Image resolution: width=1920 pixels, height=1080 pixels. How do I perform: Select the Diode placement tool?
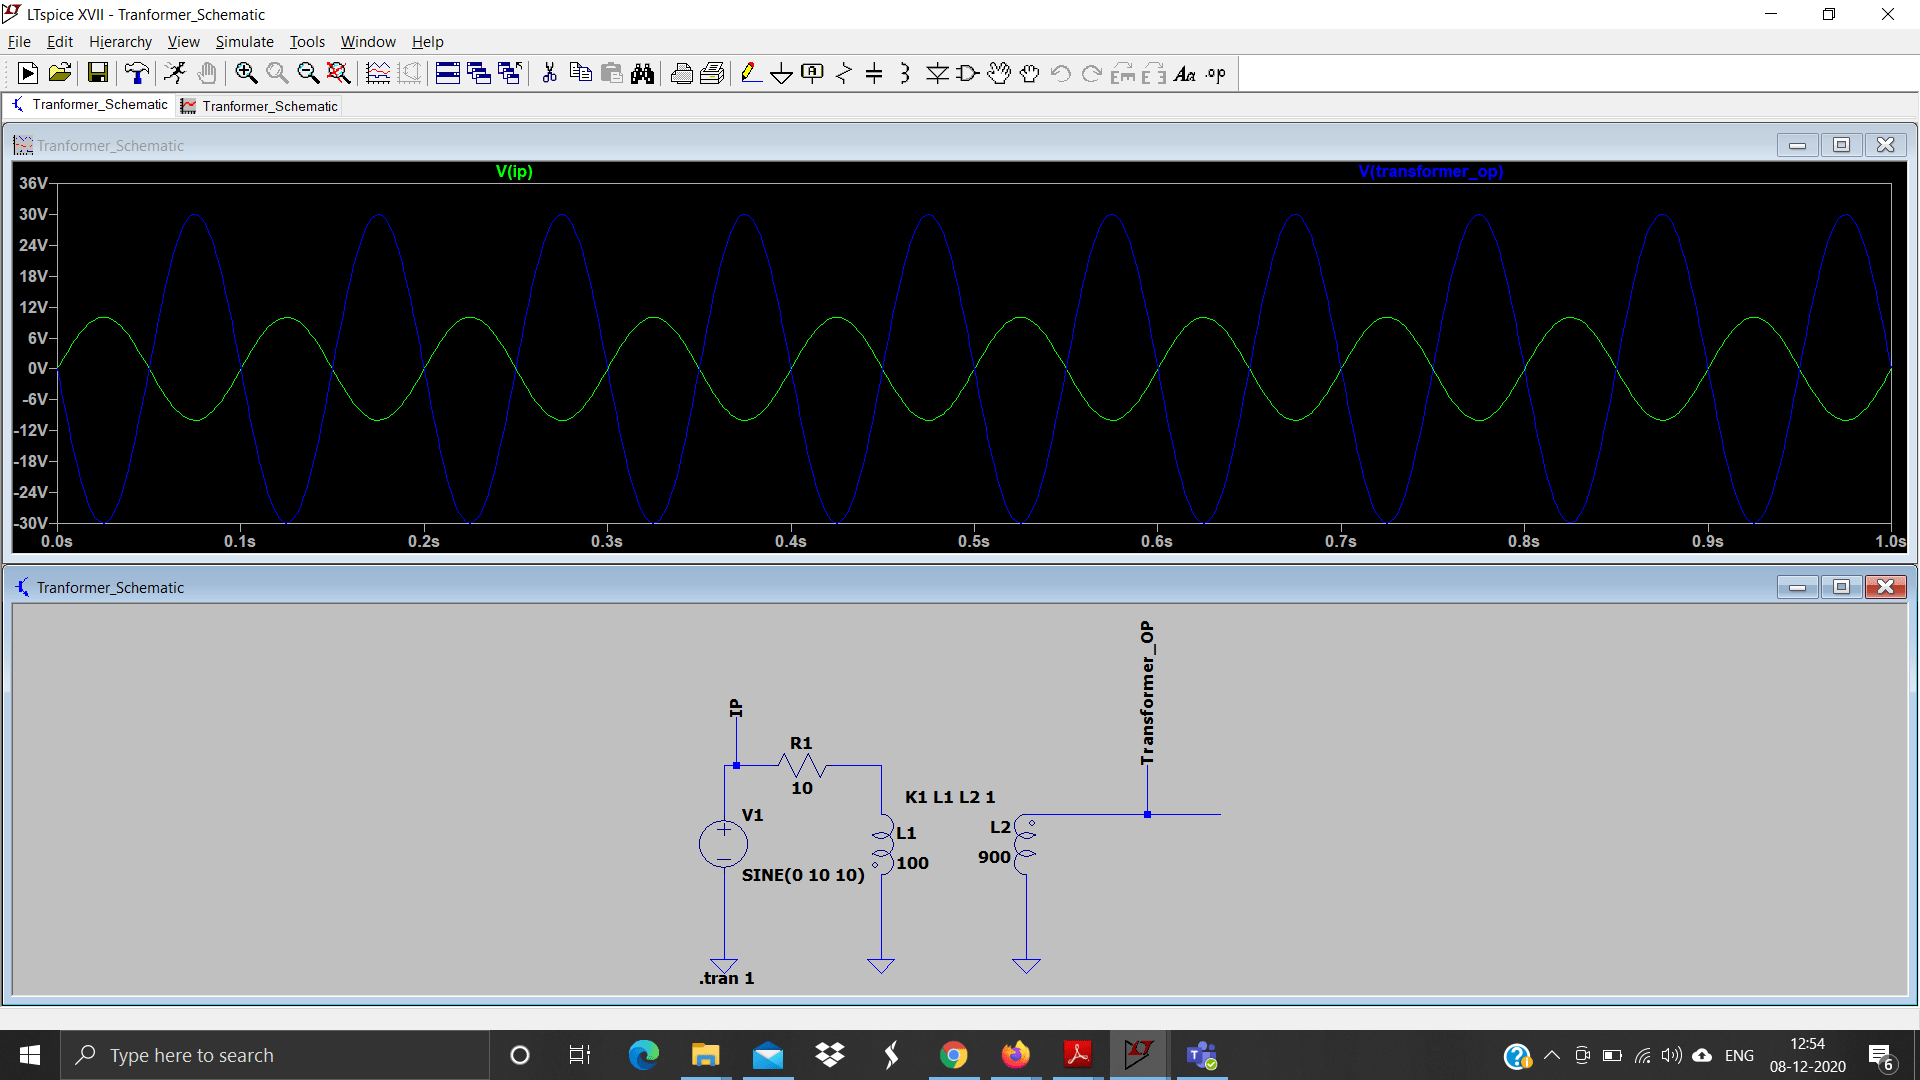[x=938, y=72]
